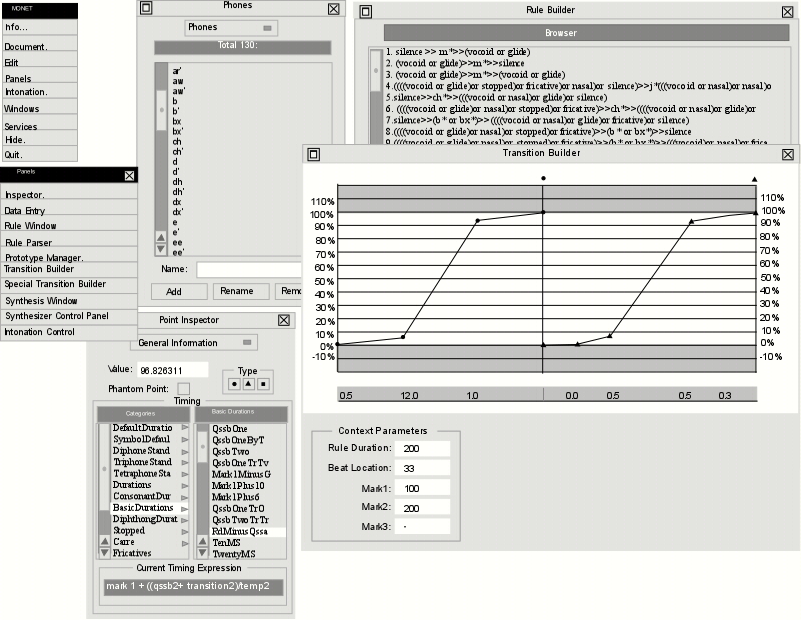Screen dimensions: 801x620
Task: Click the Rename phone button
Action: coord(241,291)
